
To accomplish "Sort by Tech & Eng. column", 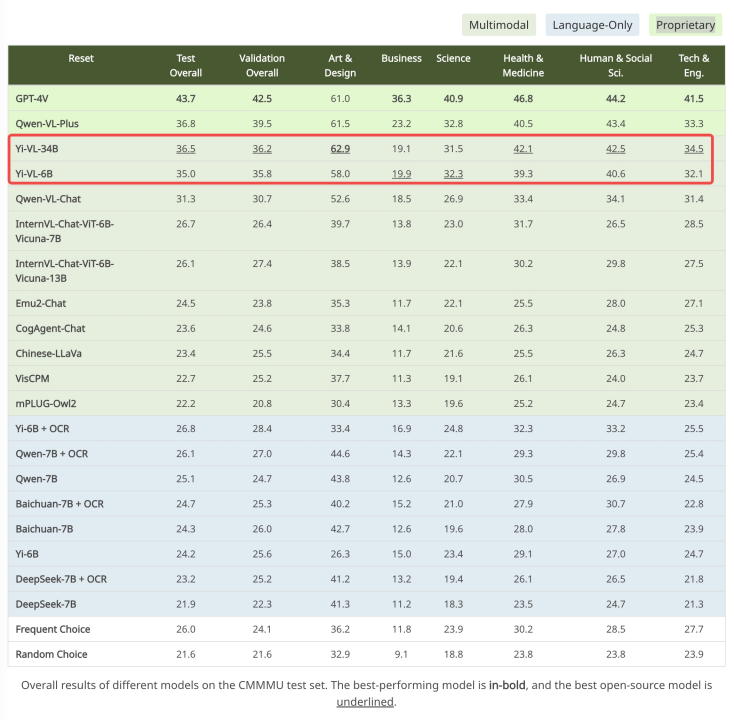I will point(694,66).
